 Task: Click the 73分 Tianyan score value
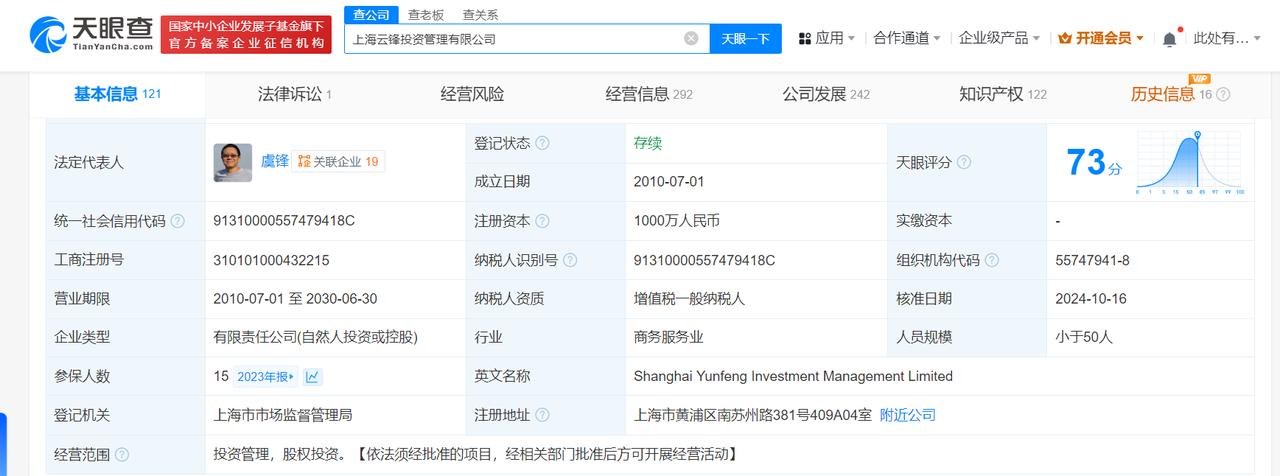pyautogui.click(x=1095, y=162)
